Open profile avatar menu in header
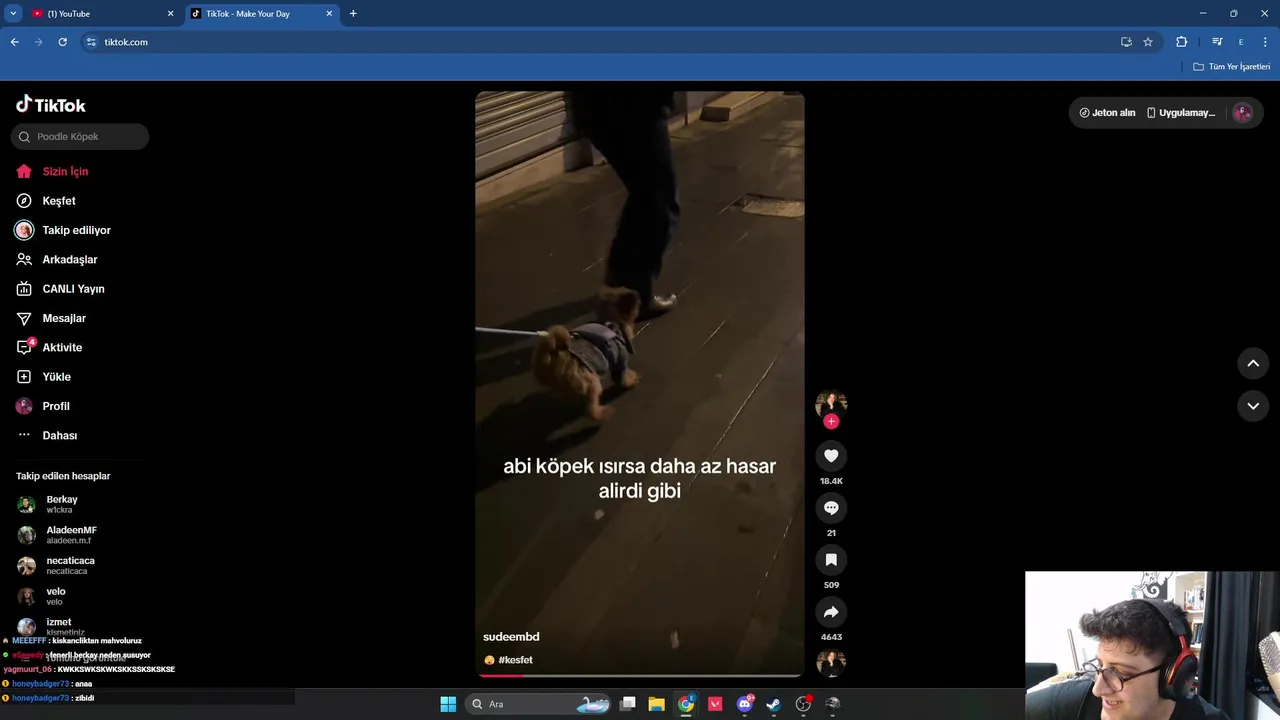 point(1243,113)
